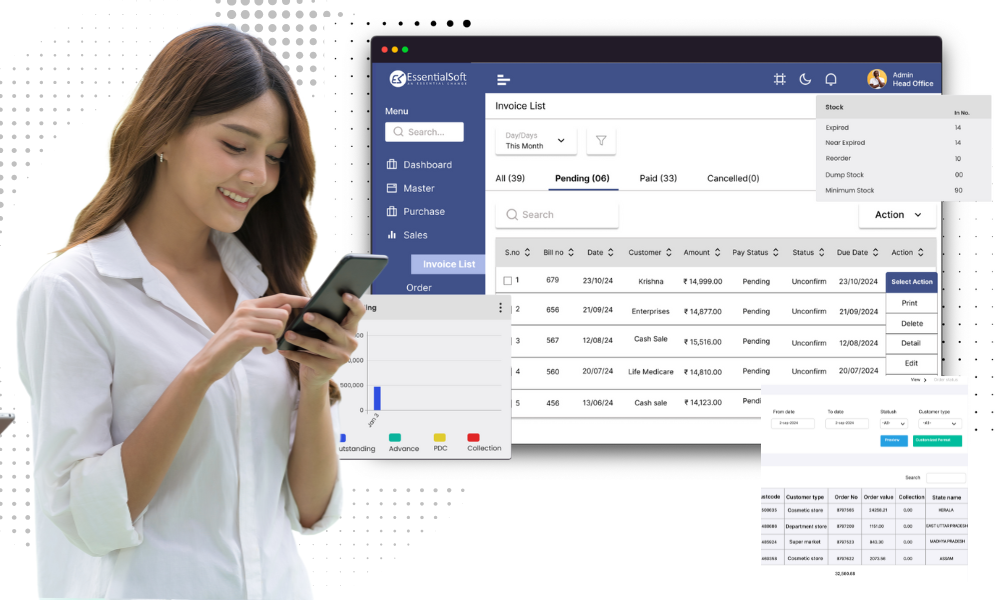Choose Edit from the Select Action menu
Screen dimensions: 1000x600
pos(911,363)
